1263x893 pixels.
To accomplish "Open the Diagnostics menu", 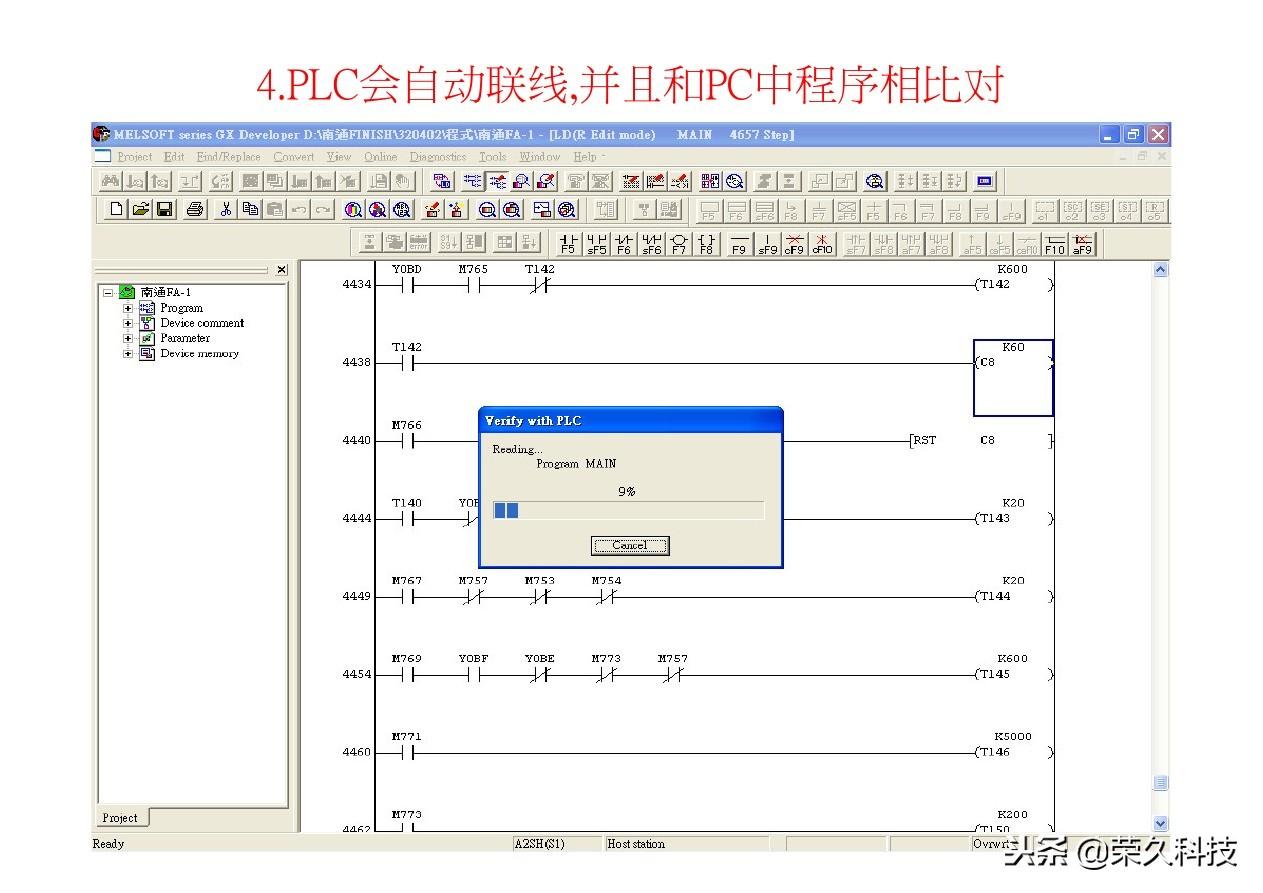I will tap(438, 157).
